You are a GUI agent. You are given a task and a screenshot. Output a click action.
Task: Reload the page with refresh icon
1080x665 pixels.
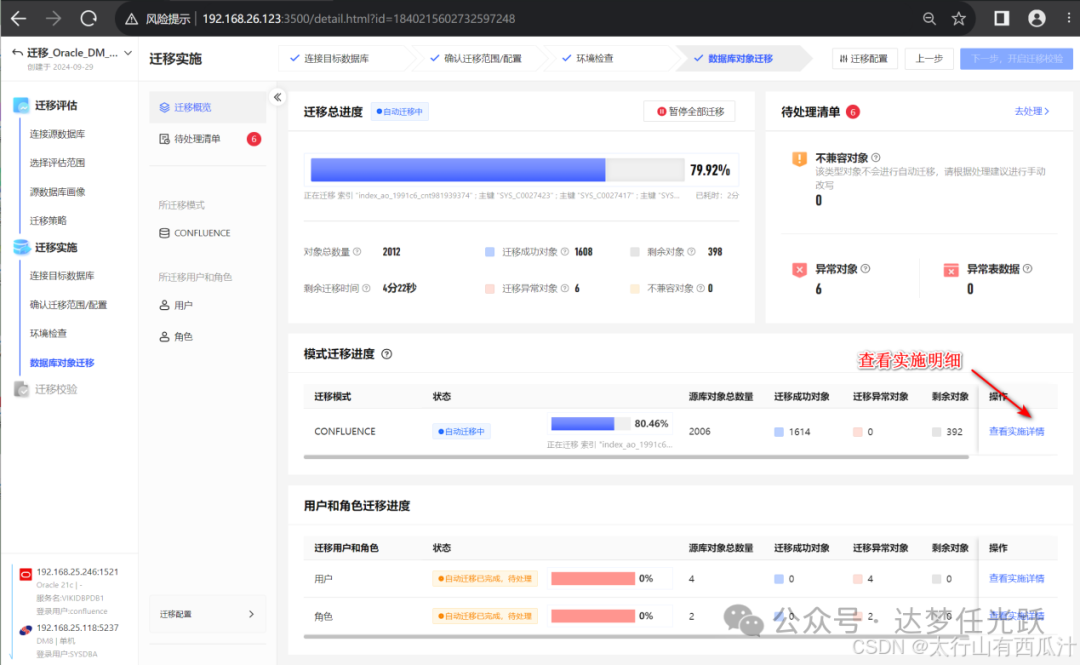pos(88,19)
